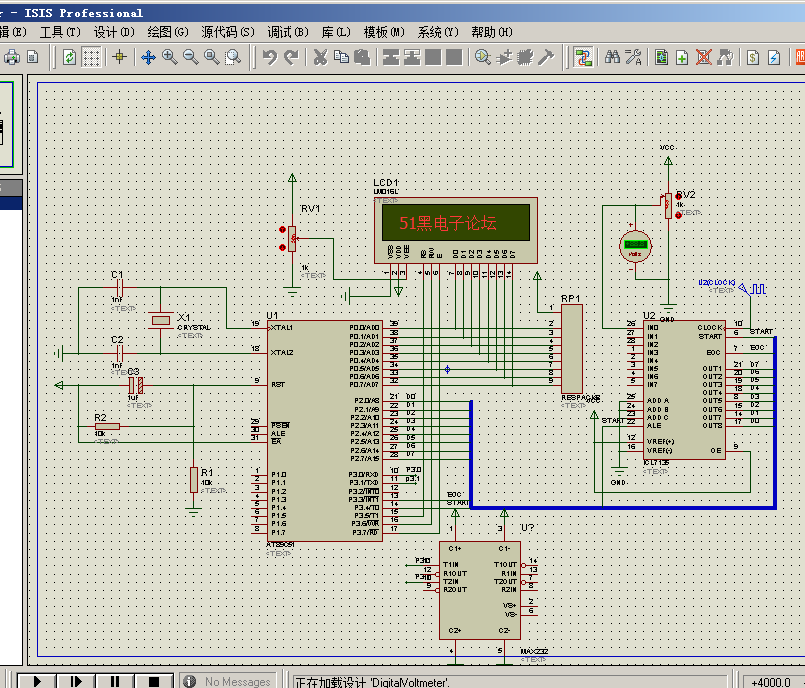The height and width of the screenshot is (688, 805).
Task: Open the 绘图(G) menu
Action: click(168, 32)
